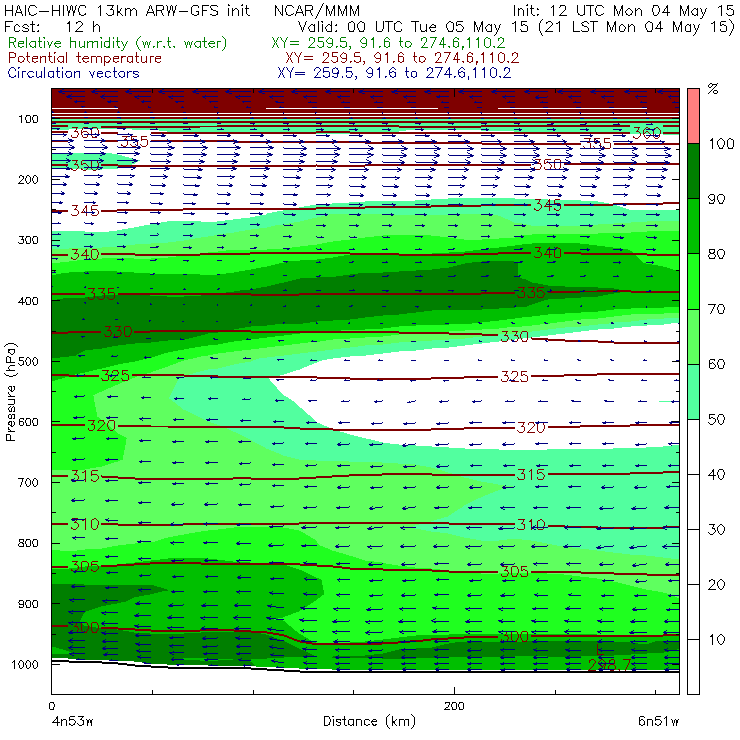Click the '100' pressure axis label
This screenshot has height=740, width=740.
click(x=28, y=119)
